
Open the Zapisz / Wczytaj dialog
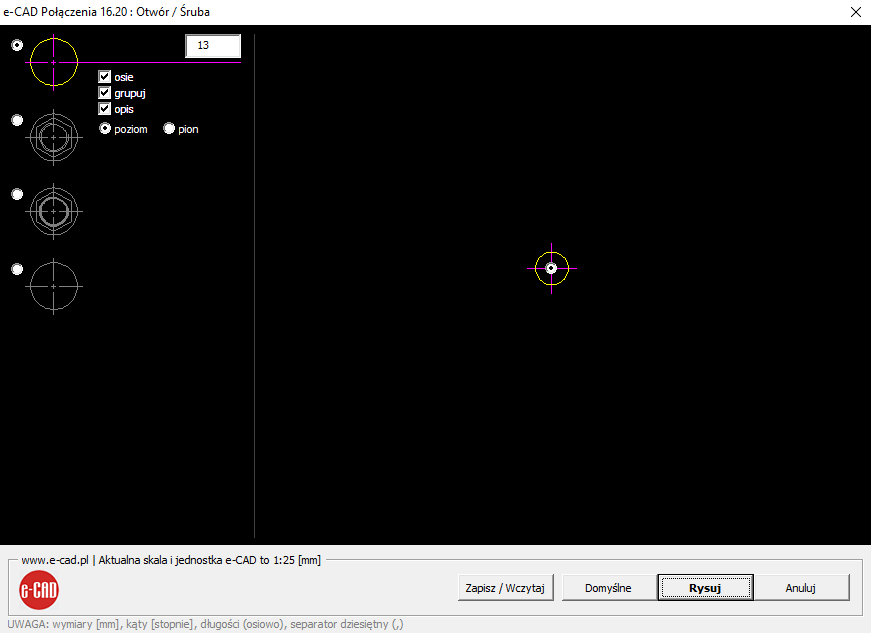click(505, 587)
